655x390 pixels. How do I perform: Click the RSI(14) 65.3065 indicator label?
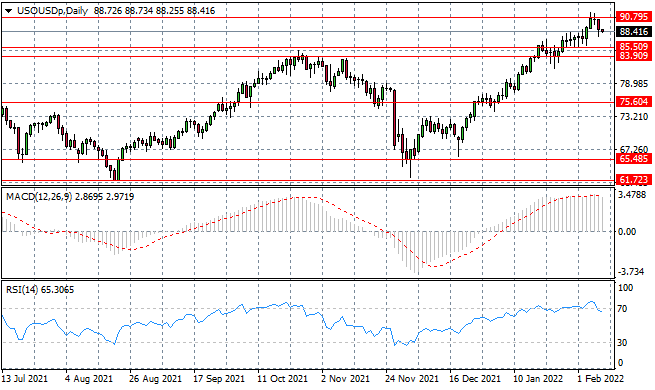tap(40, 290)
